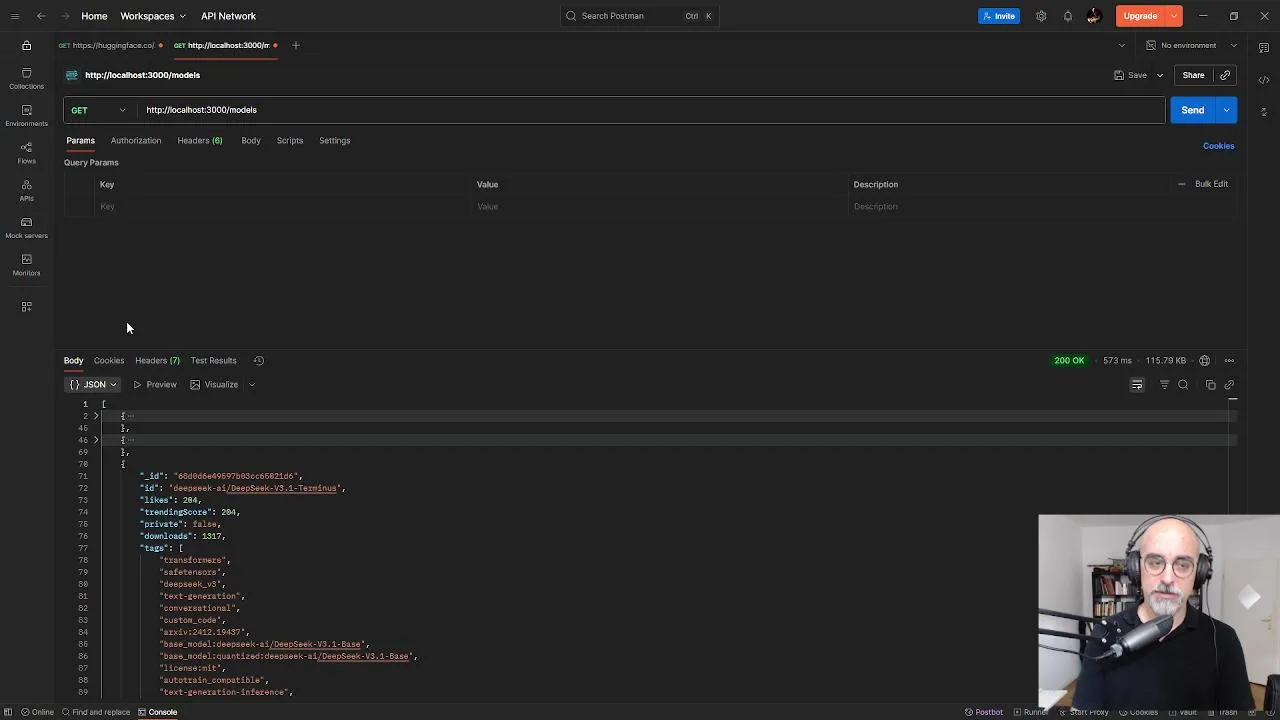The height and width of the screenshot is (720, 1280).
Task: Toggle word wrap in response
Action: [1137, 385]
